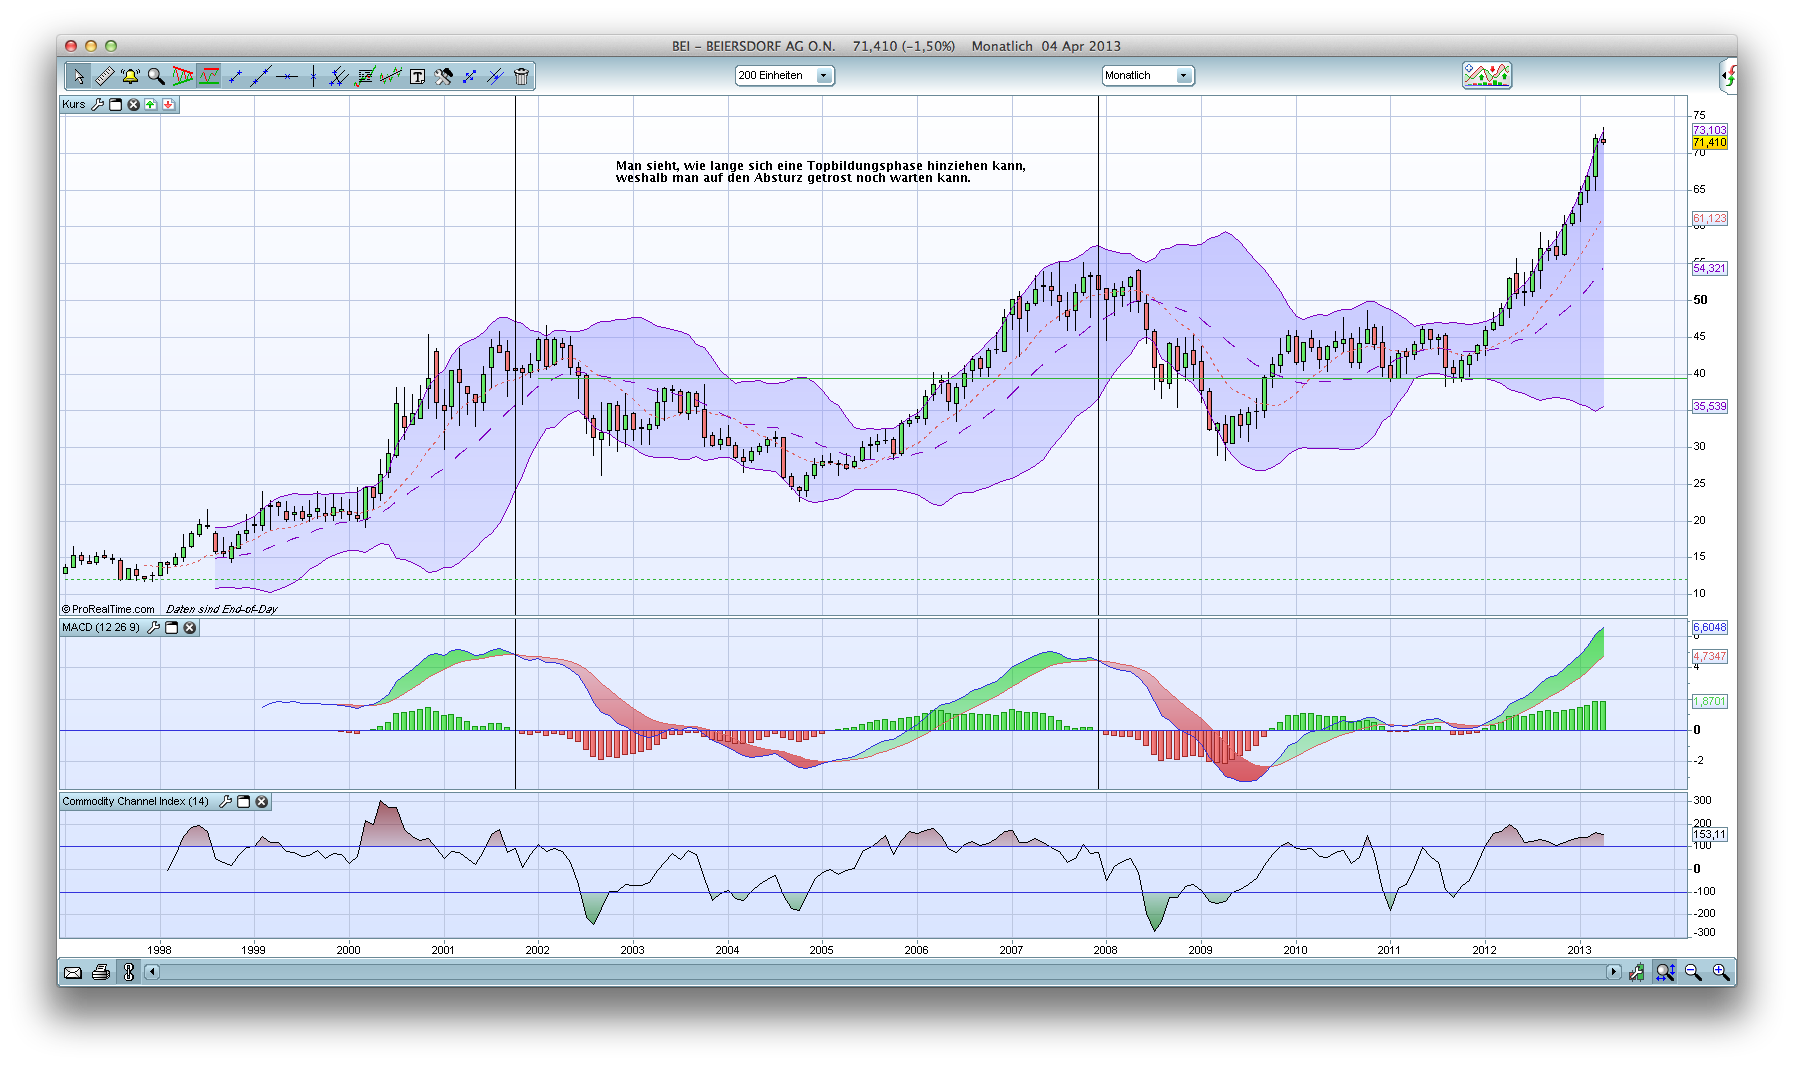Click the horizontal chart scrollbar track
Viewport: 1794px width, 1066px height.
[883, 972]
